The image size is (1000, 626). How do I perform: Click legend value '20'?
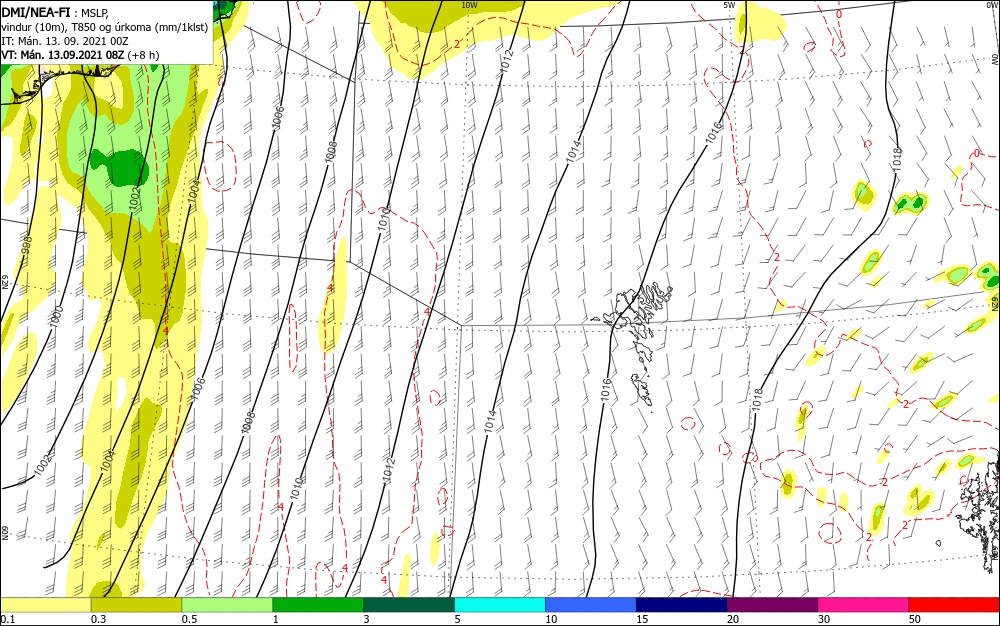(x=733, y=620)
